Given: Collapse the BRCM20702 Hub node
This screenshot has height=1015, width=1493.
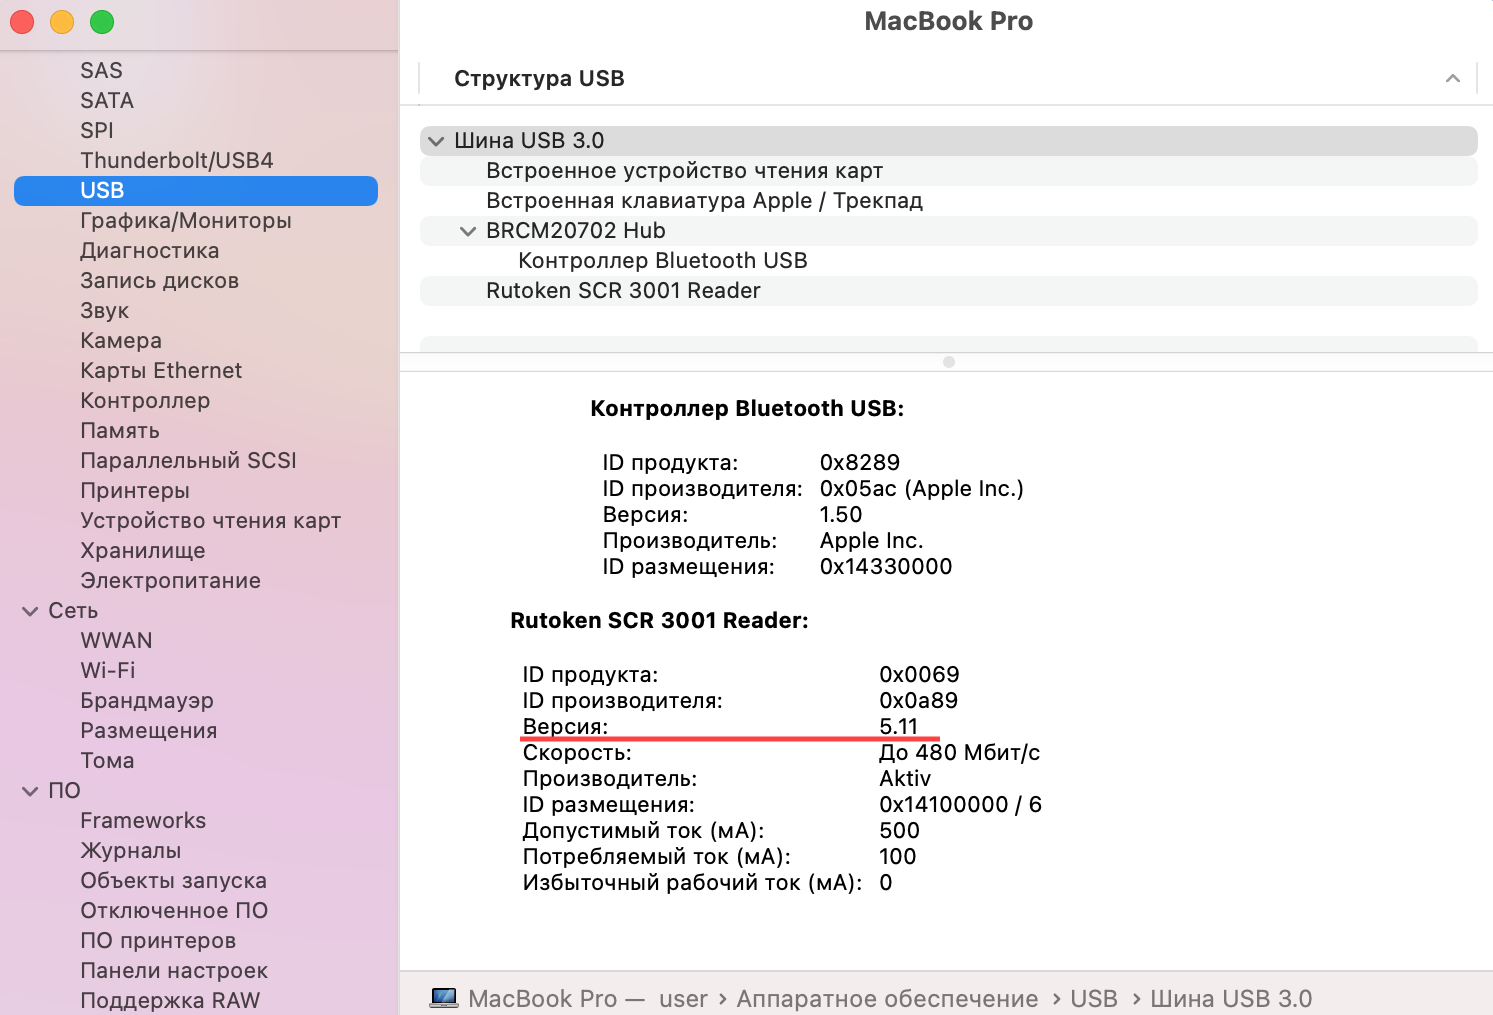Looking at the screenshot, I should (x=467, y=231).
